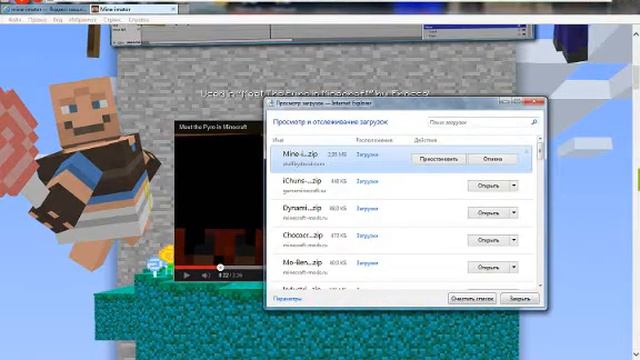Image resolution: width=640 pixels, height=360 pixels.
Task: Open the Сервис menu
Action: pyautogui.click(x=112, y=20)
